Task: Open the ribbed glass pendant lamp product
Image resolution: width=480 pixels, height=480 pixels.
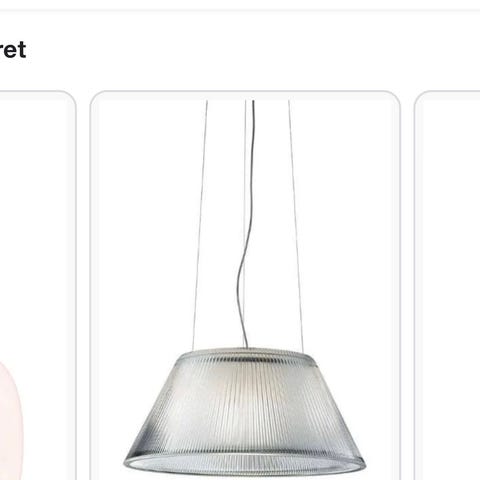Action: point(245,287)
